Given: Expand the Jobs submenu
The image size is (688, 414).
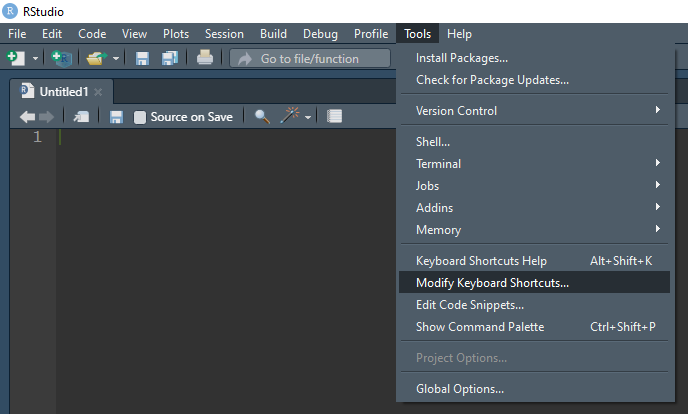Looking at the screenshot, I should coord(534,186).
